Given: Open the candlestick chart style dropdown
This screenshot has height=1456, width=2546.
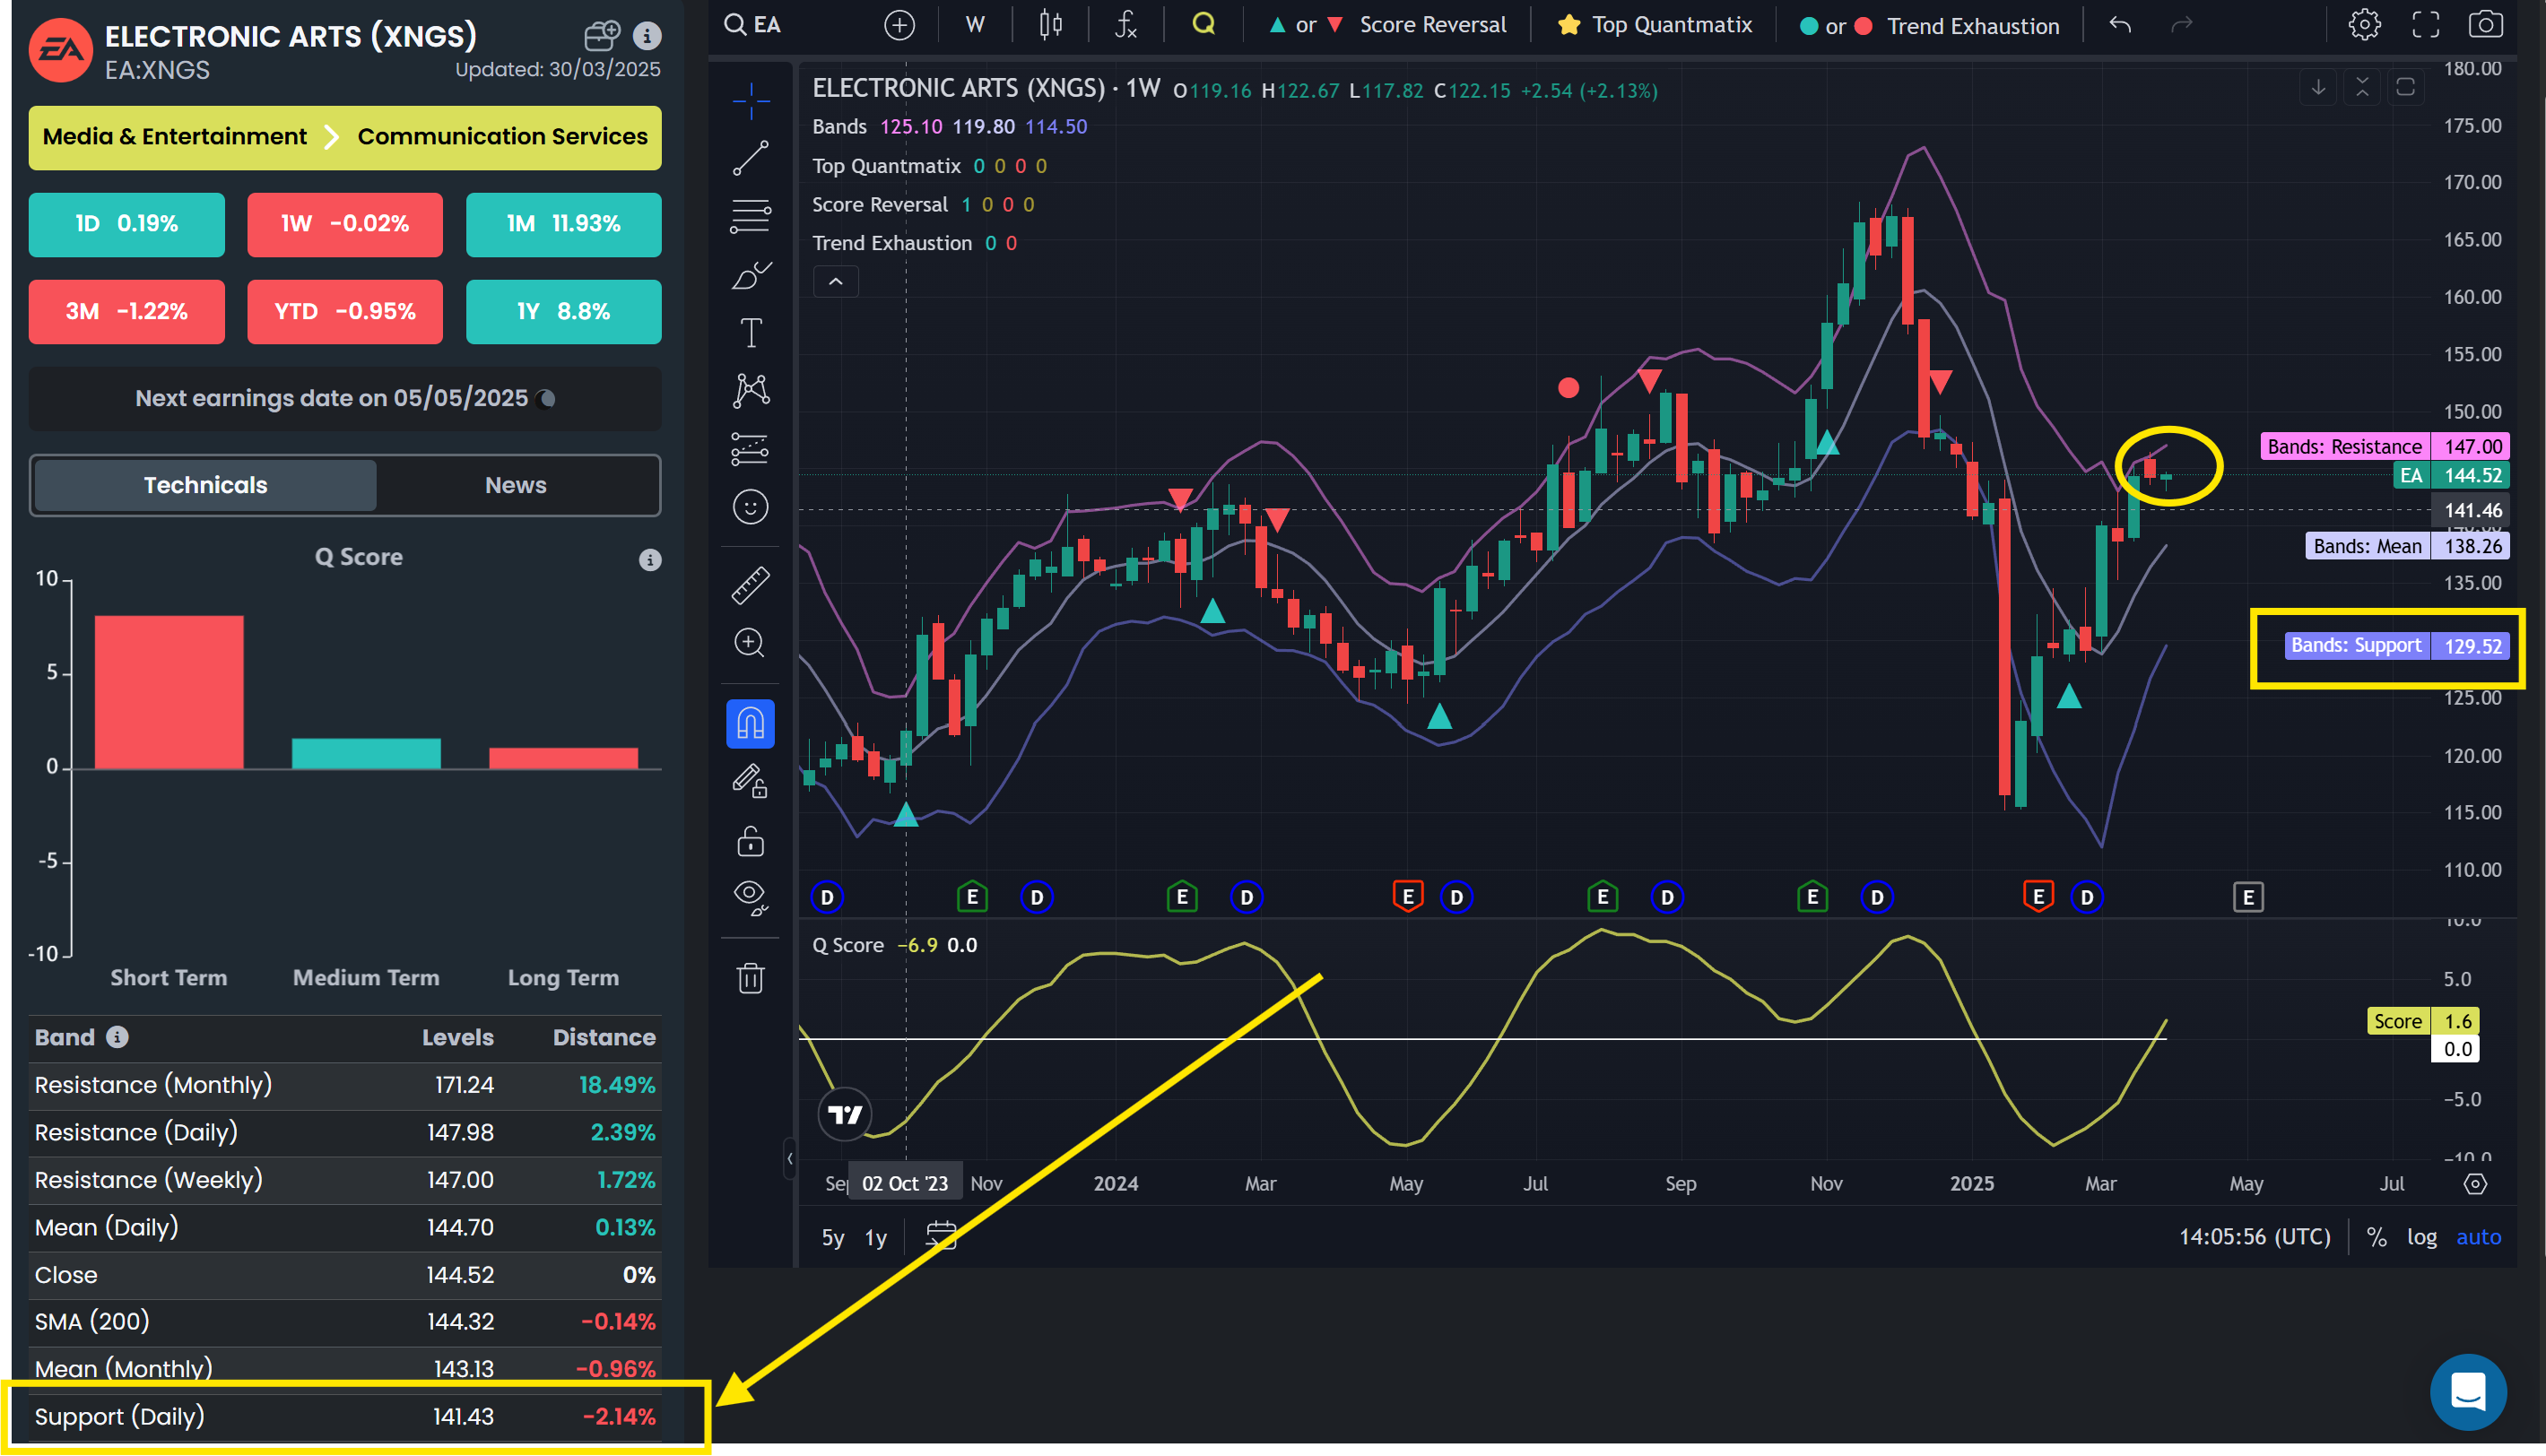Looking at the screenshot, I should (1050, 25).
